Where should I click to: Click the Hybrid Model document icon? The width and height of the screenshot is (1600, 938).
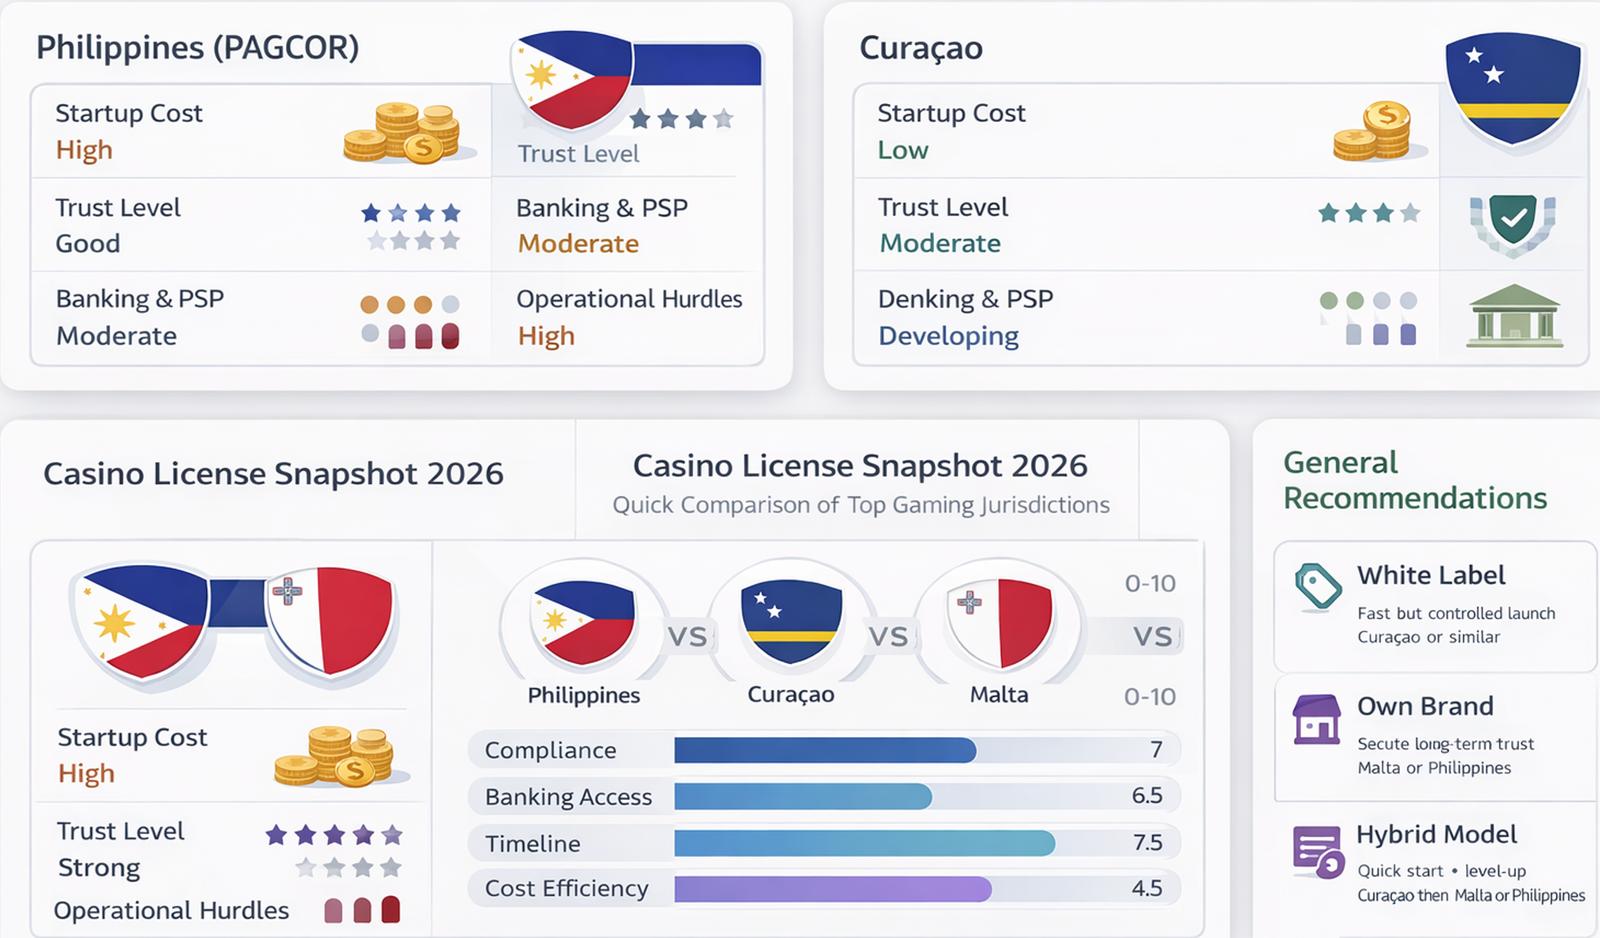pyautogui.click(x=1318, y=851)
